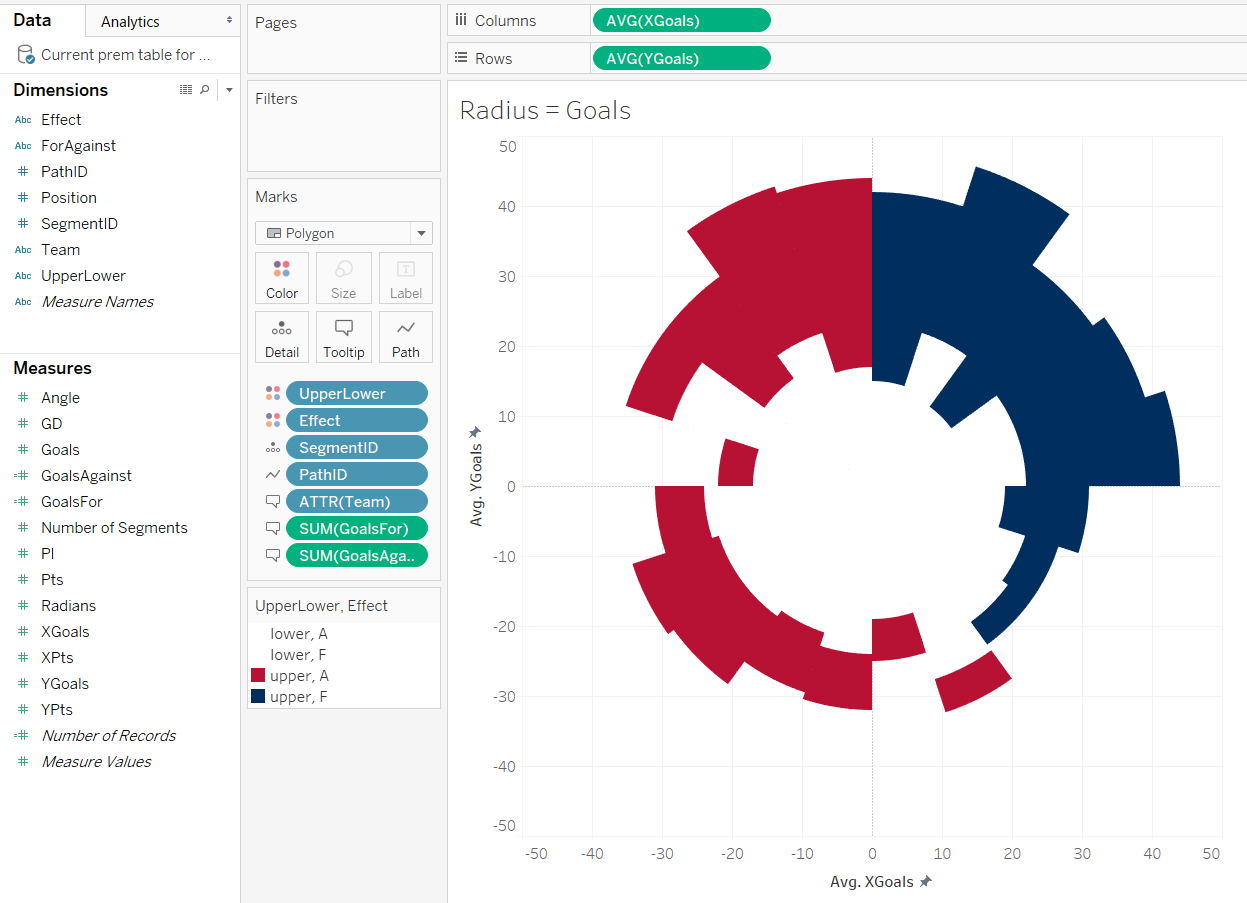Select the ATTR(Team) tooltip pill
Screen dimensions: 1247x903
pos(357,501)
